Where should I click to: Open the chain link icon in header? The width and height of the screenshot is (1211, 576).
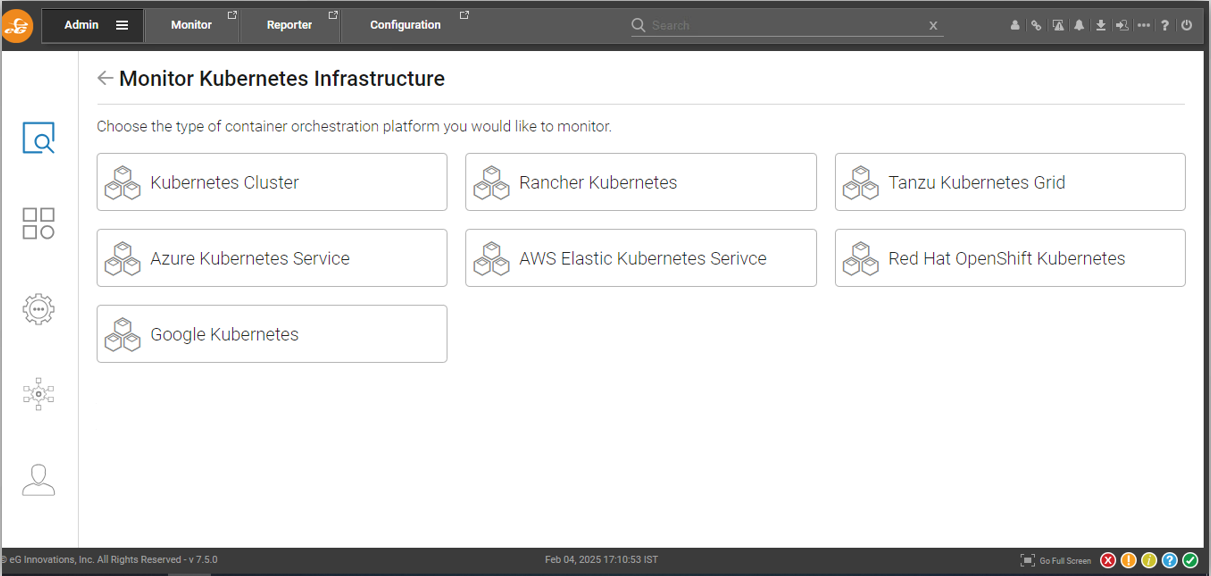coord(1036,26)
